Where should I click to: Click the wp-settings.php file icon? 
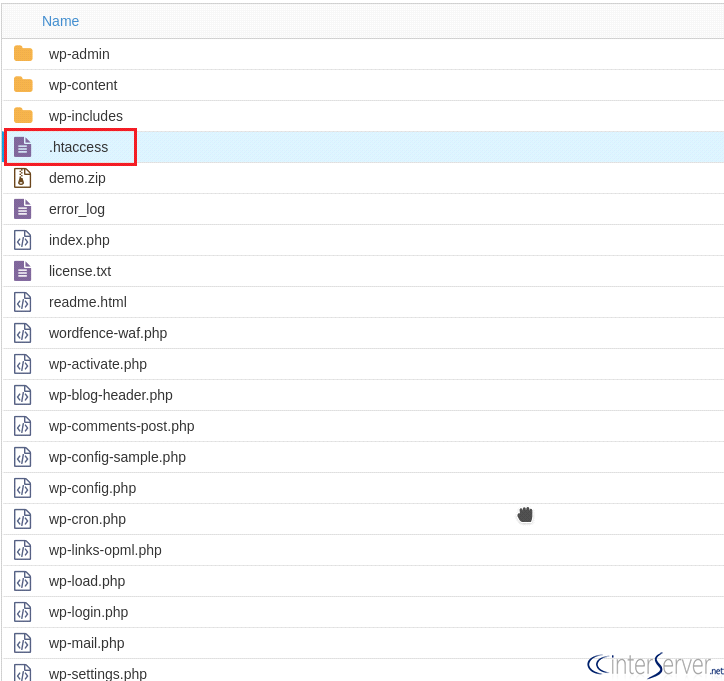pyautogui.click(x=23, y=672)
